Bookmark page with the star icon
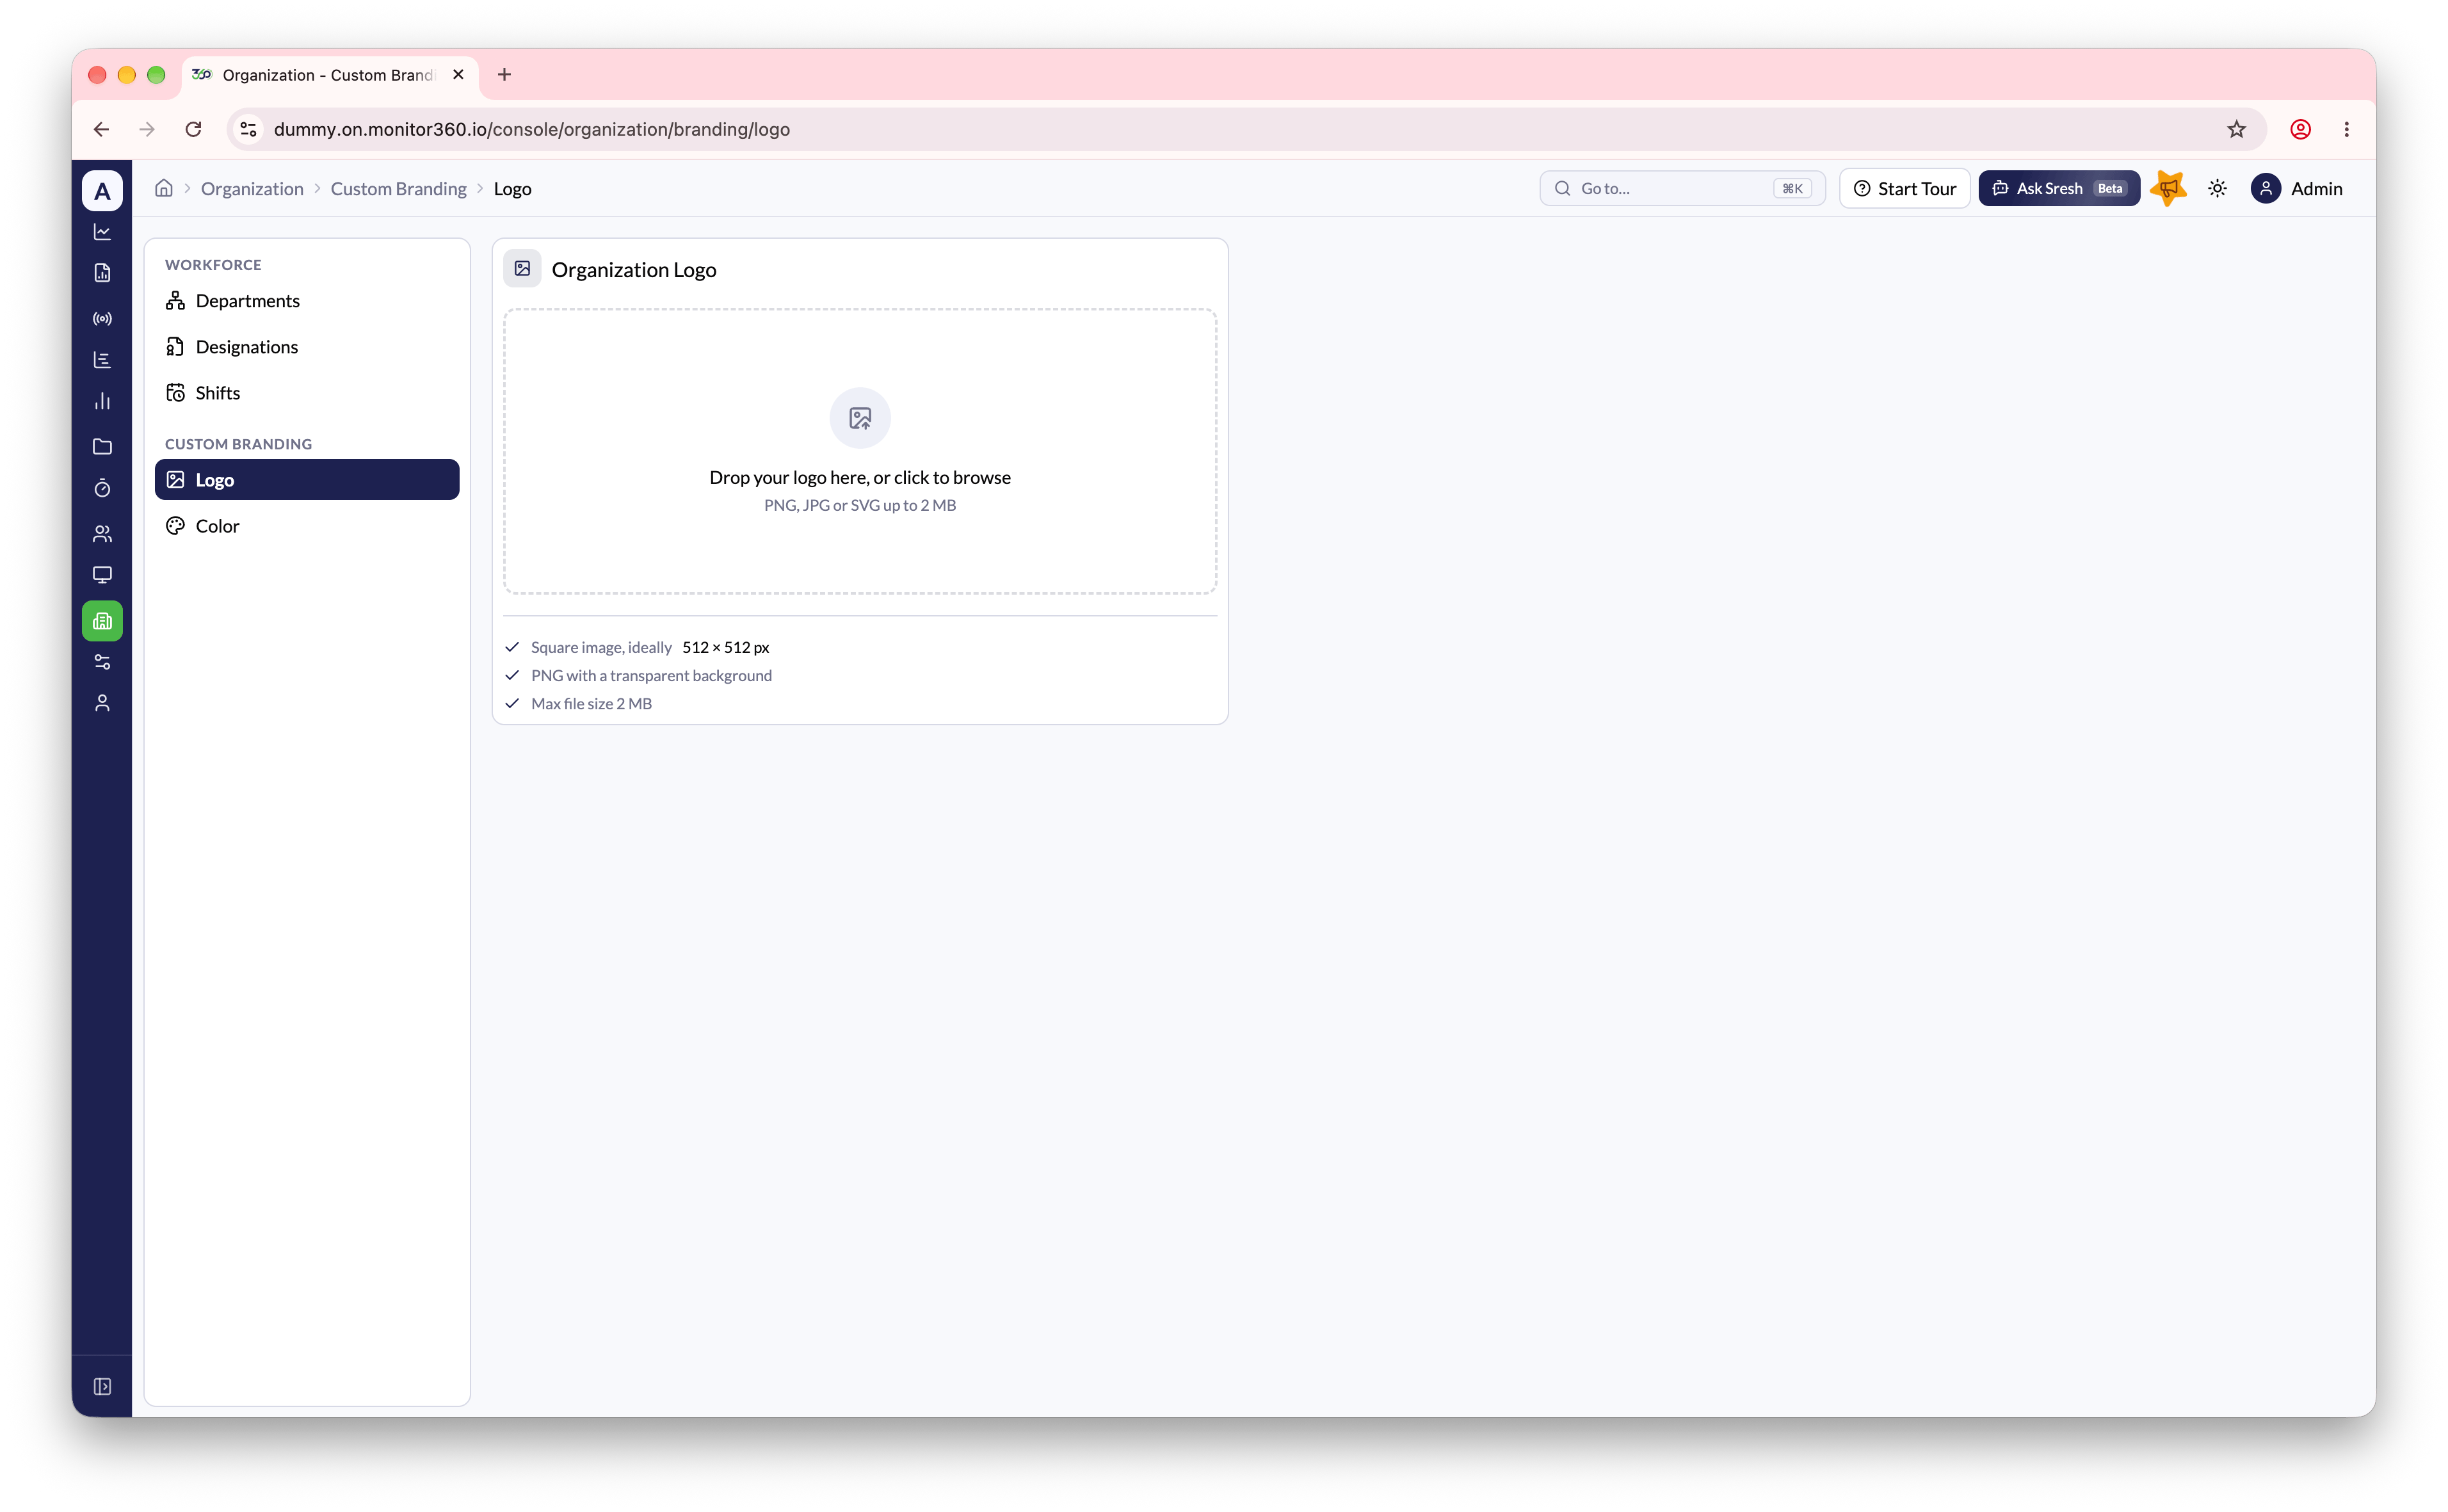This screenshot has width=2448, height=1512. (2236, 129)
